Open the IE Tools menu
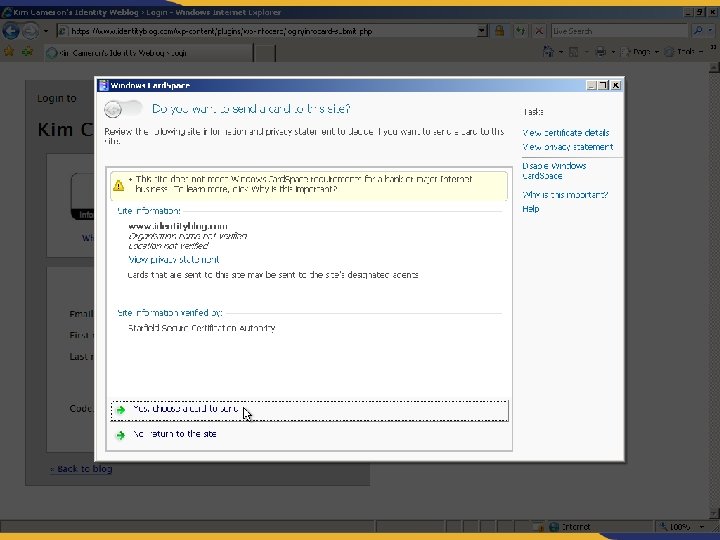 pos(684,52)
